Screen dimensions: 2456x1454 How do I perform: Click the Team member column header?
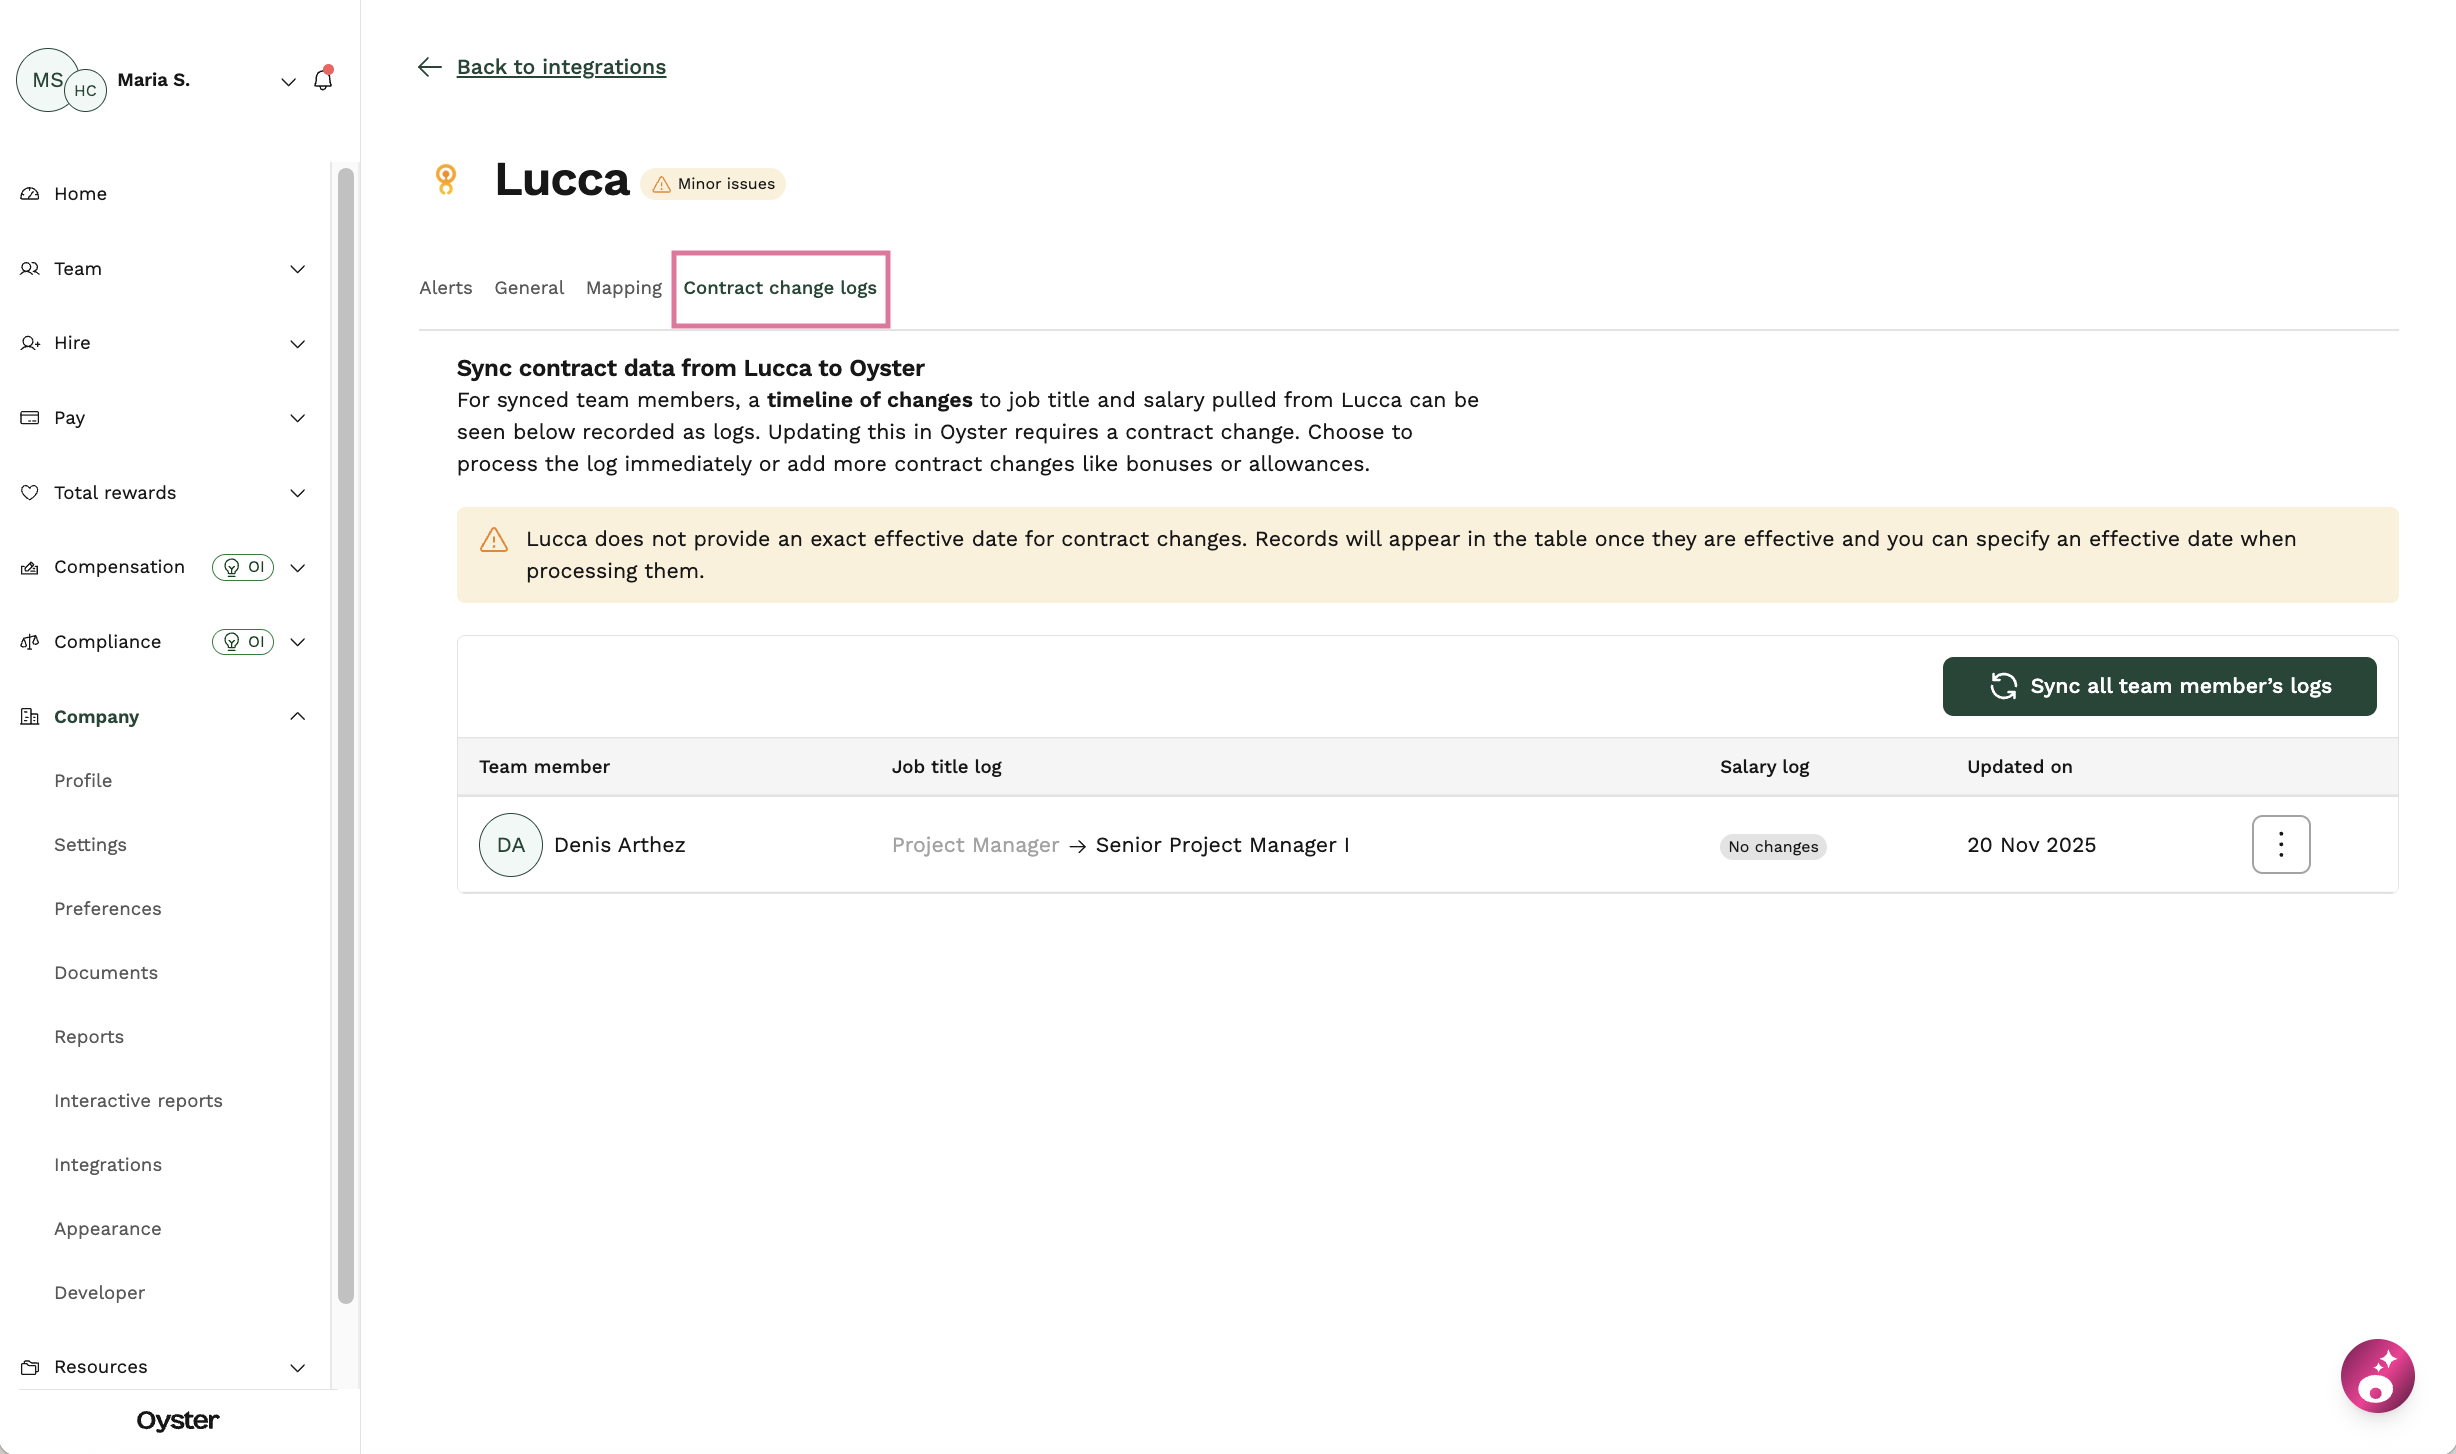pyautogui.click(x=544, y=767)
